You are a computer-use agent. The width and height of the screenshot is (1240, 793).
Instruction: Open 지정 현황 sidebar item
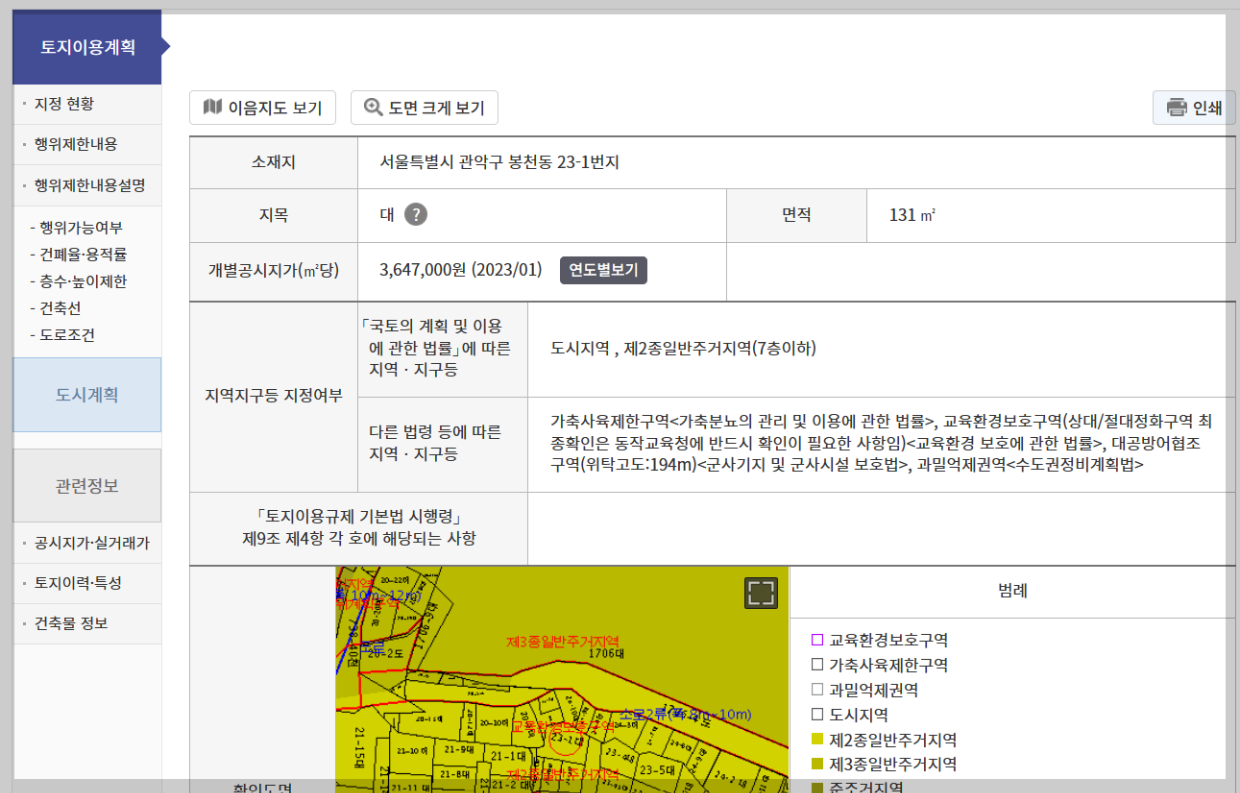pos(64,104)
